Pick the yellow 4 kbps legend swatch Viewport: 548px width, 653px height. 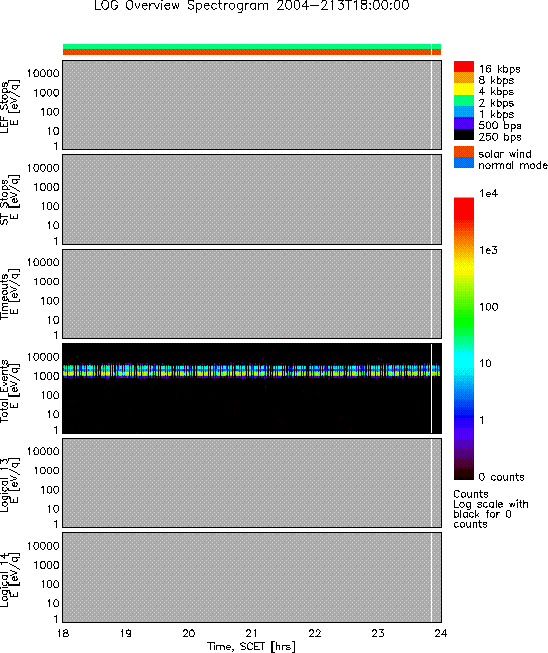point(464,89)
